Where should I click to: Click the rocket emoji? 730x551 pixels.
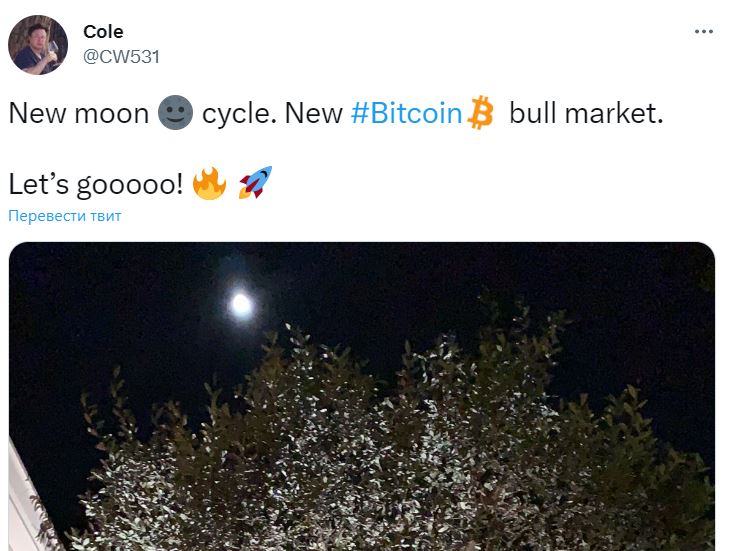pos(255,182)
